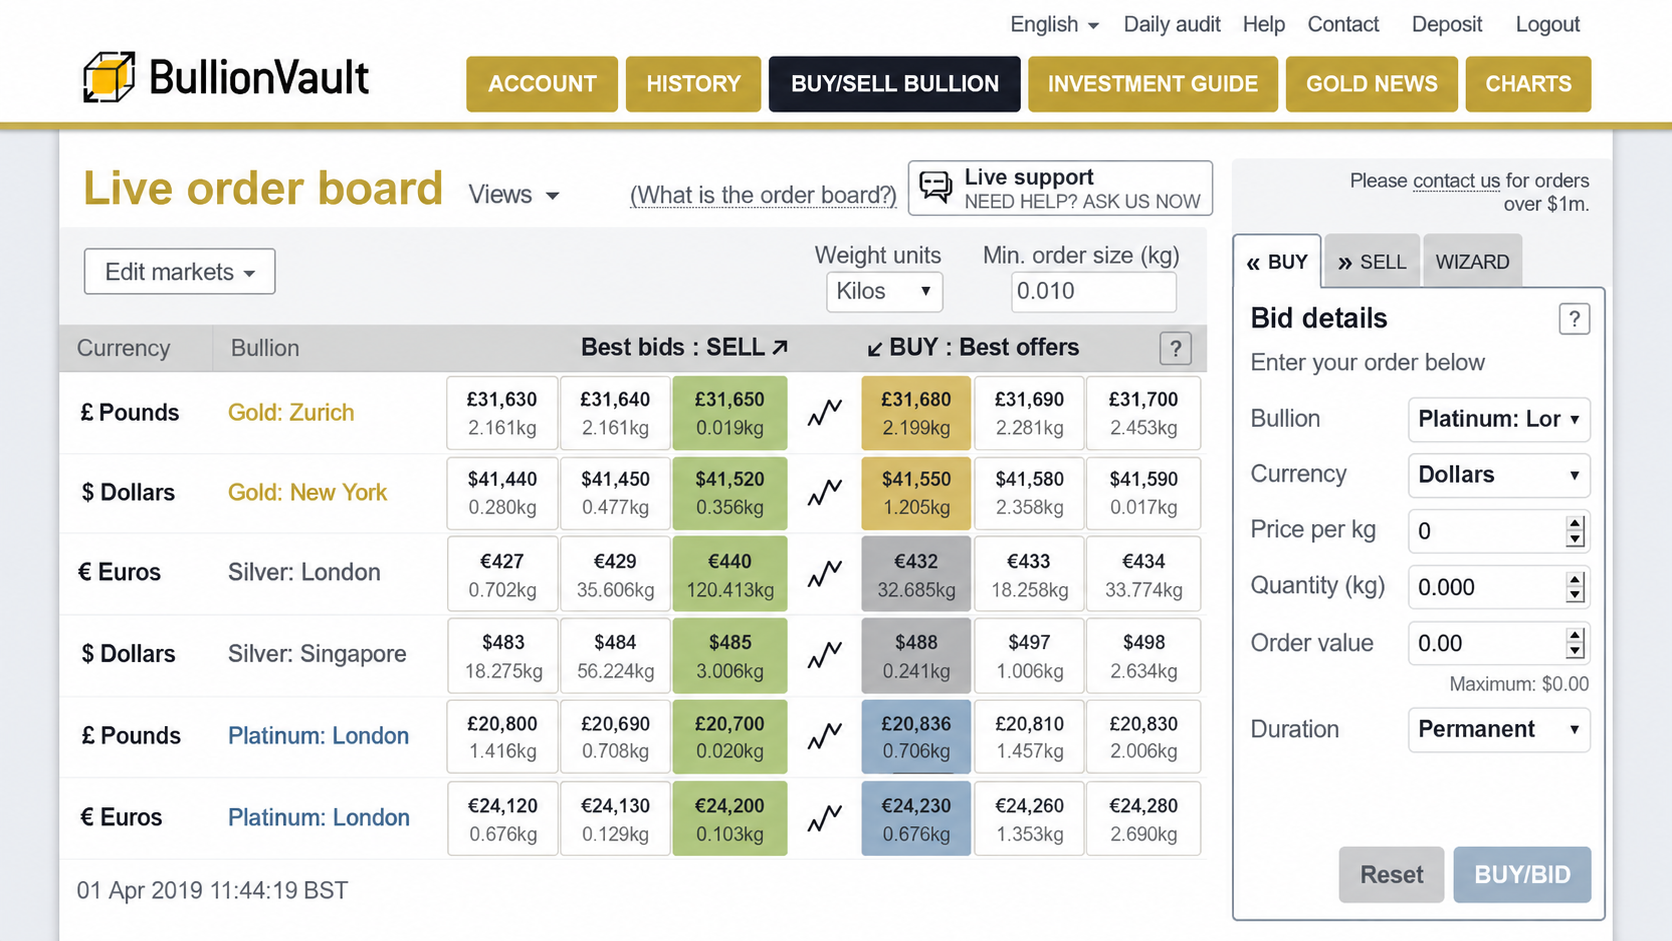Open the Silver: Singapore chart icon

pyautogui.click(x=825, y=655)
